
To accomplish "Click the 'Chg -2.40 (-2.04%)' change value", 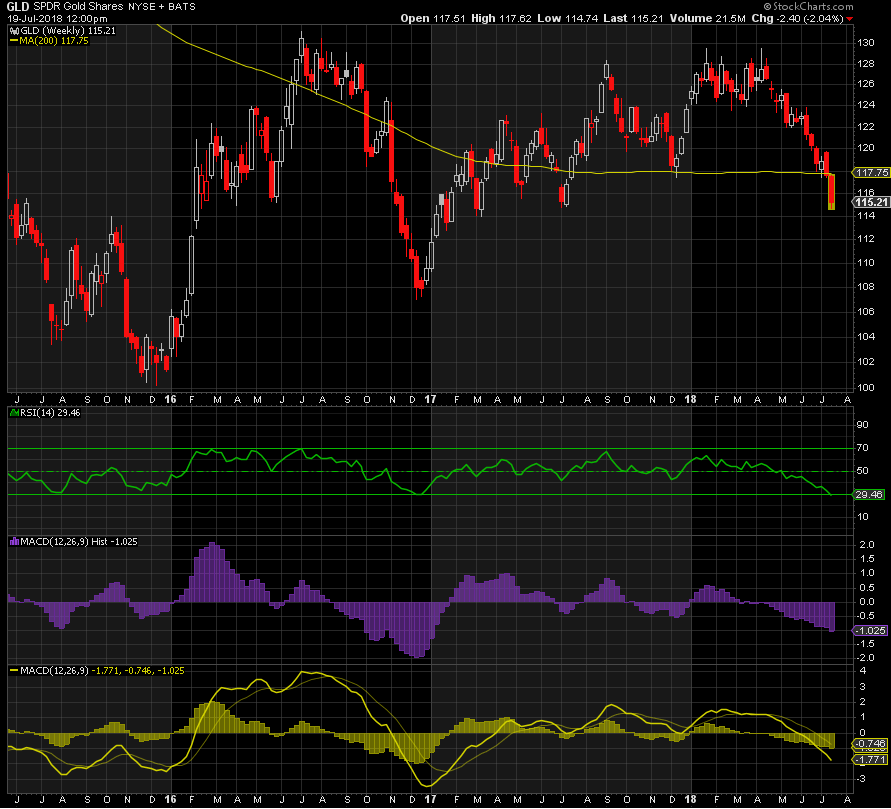I will pyautogui.click(x=798, y=18).
